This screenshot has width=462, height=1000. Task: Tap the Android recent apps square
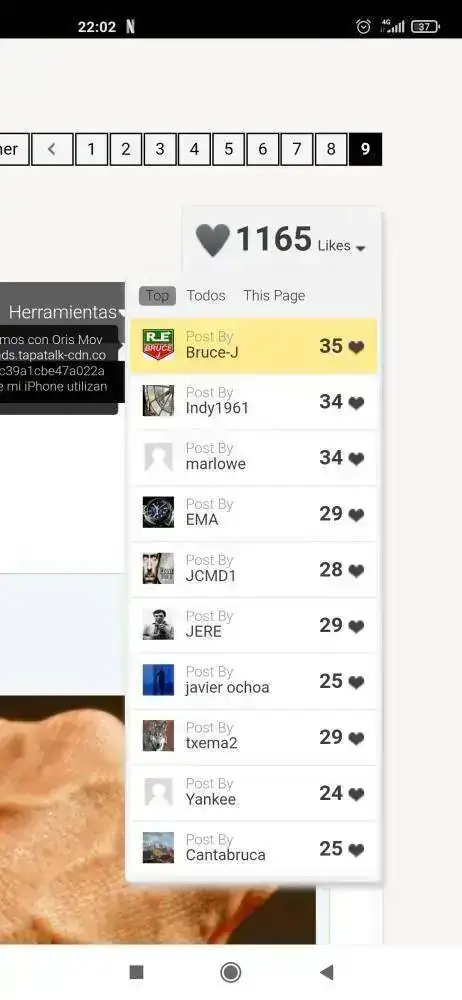pos(136,972)
